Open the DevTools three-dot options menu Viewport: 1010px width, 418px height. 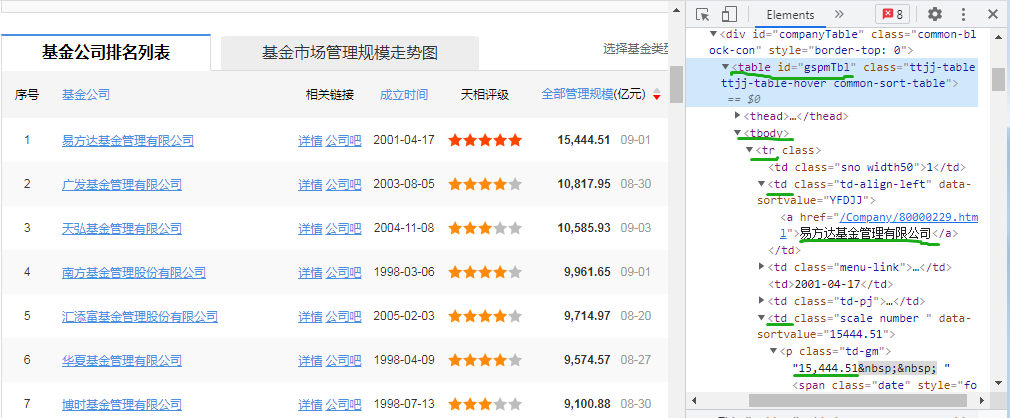(964, 14)
